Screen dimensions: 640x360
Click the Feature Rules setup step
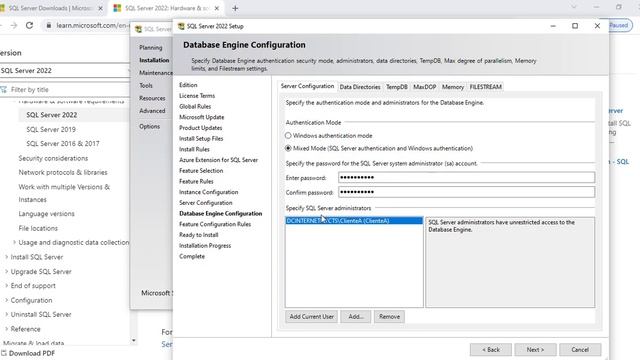[x=196, y=181]
